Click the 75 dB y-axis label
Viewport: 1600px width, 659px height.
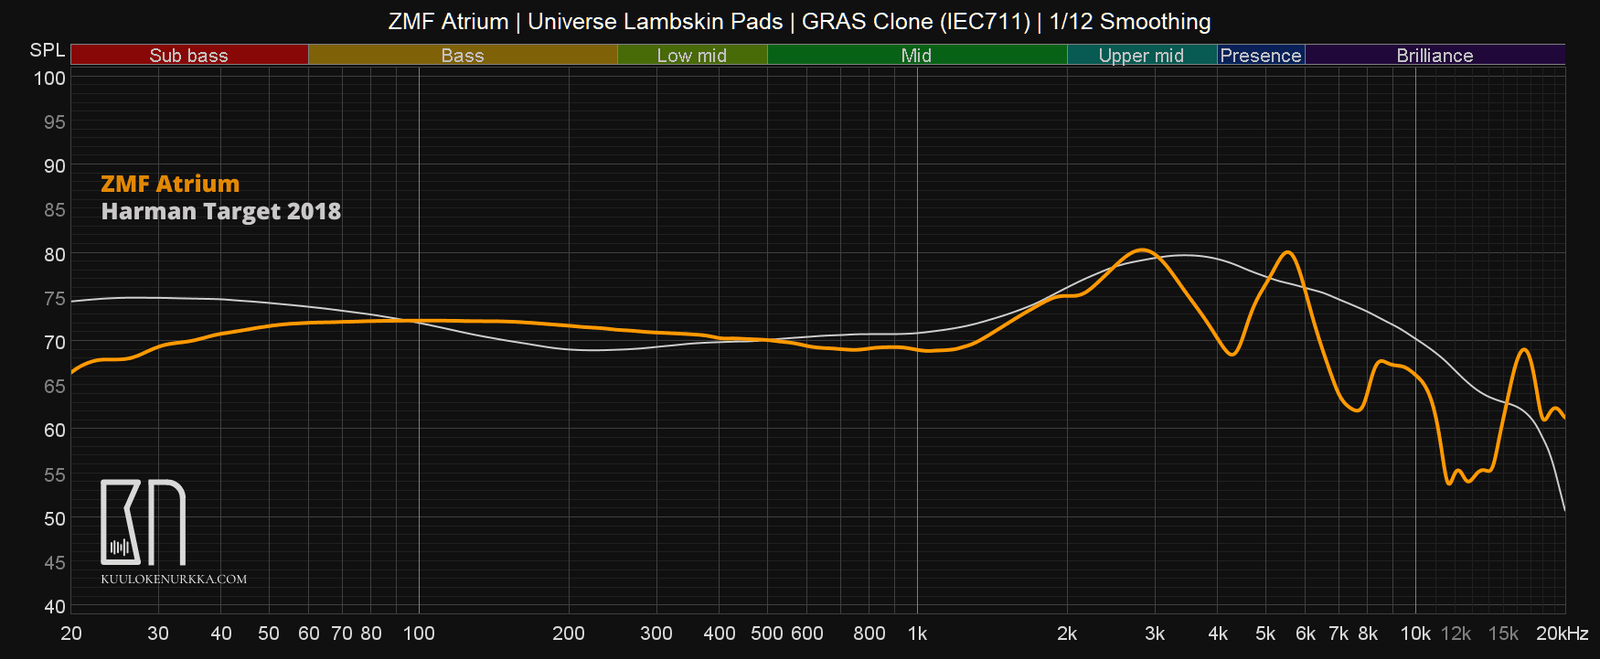pyautogui.click(x=54, y=299)
